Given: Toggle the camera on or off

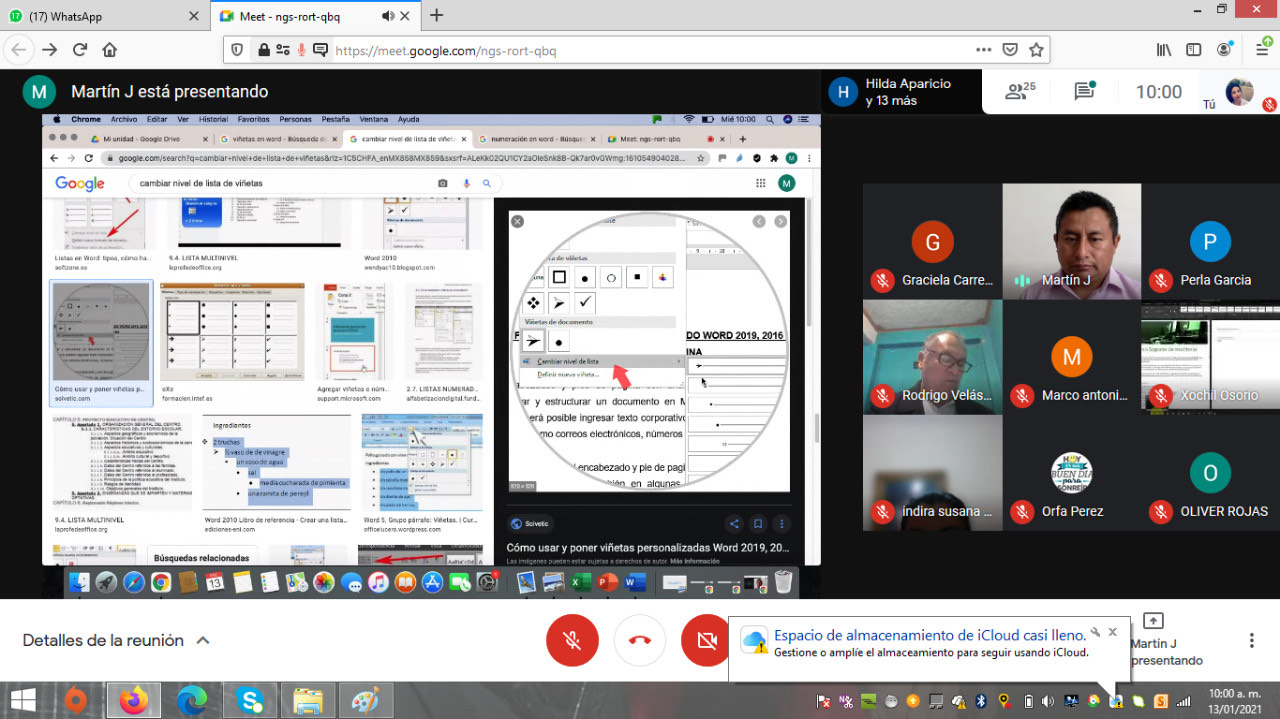Looking at the screenshot, I should tap(705, 640).
